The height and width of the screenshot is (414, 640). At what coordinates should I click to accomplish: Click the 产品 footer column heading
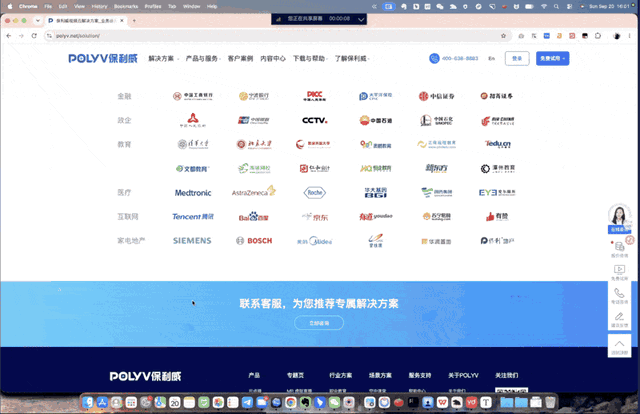coord(254,375)
